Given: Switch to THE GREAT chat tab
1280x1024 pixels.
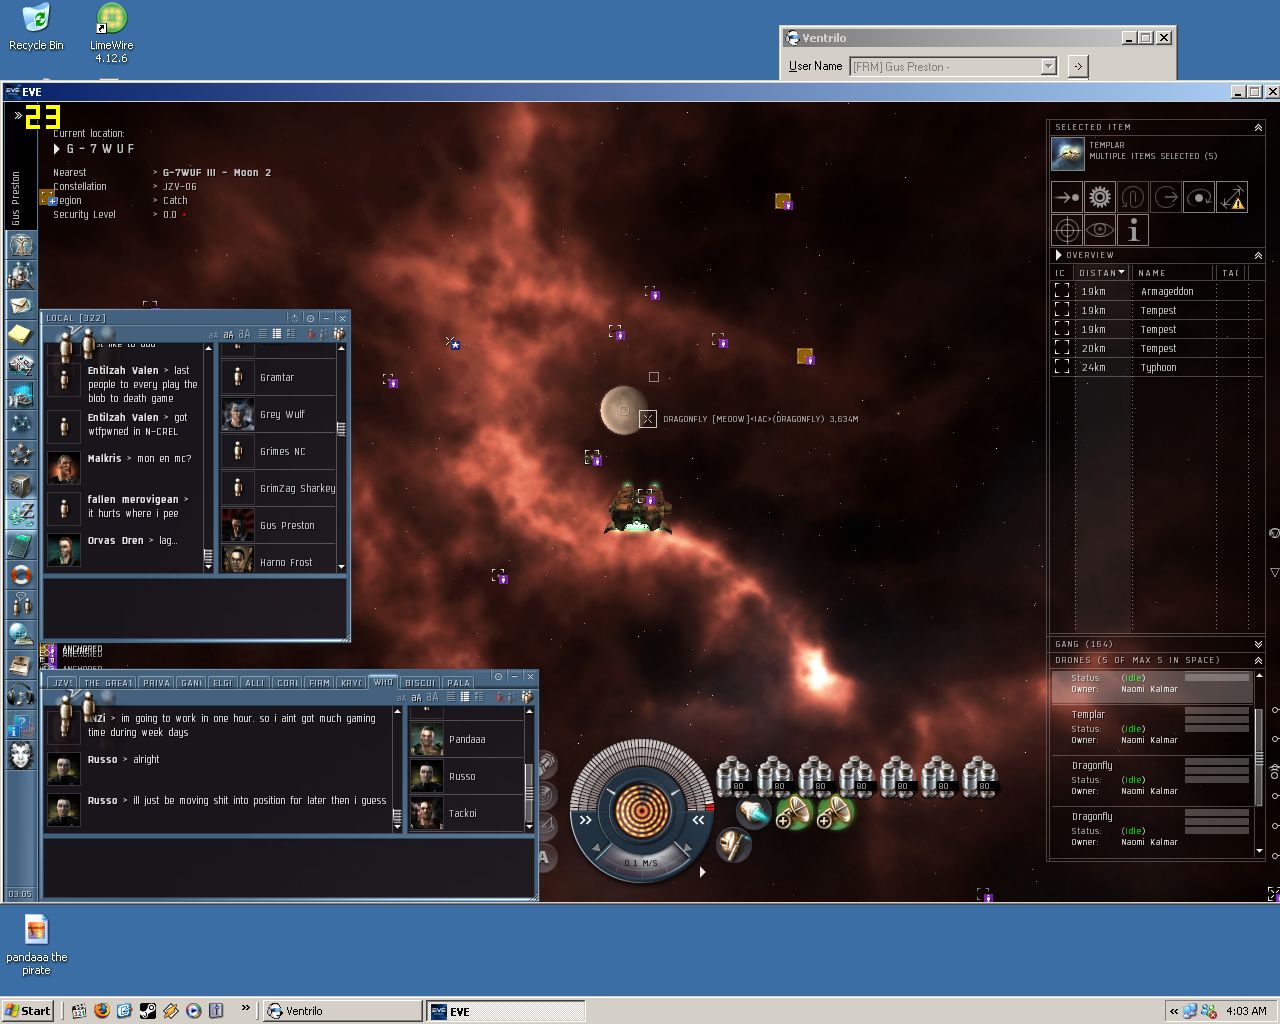Looking at the screenshot, I should [108, 683].
